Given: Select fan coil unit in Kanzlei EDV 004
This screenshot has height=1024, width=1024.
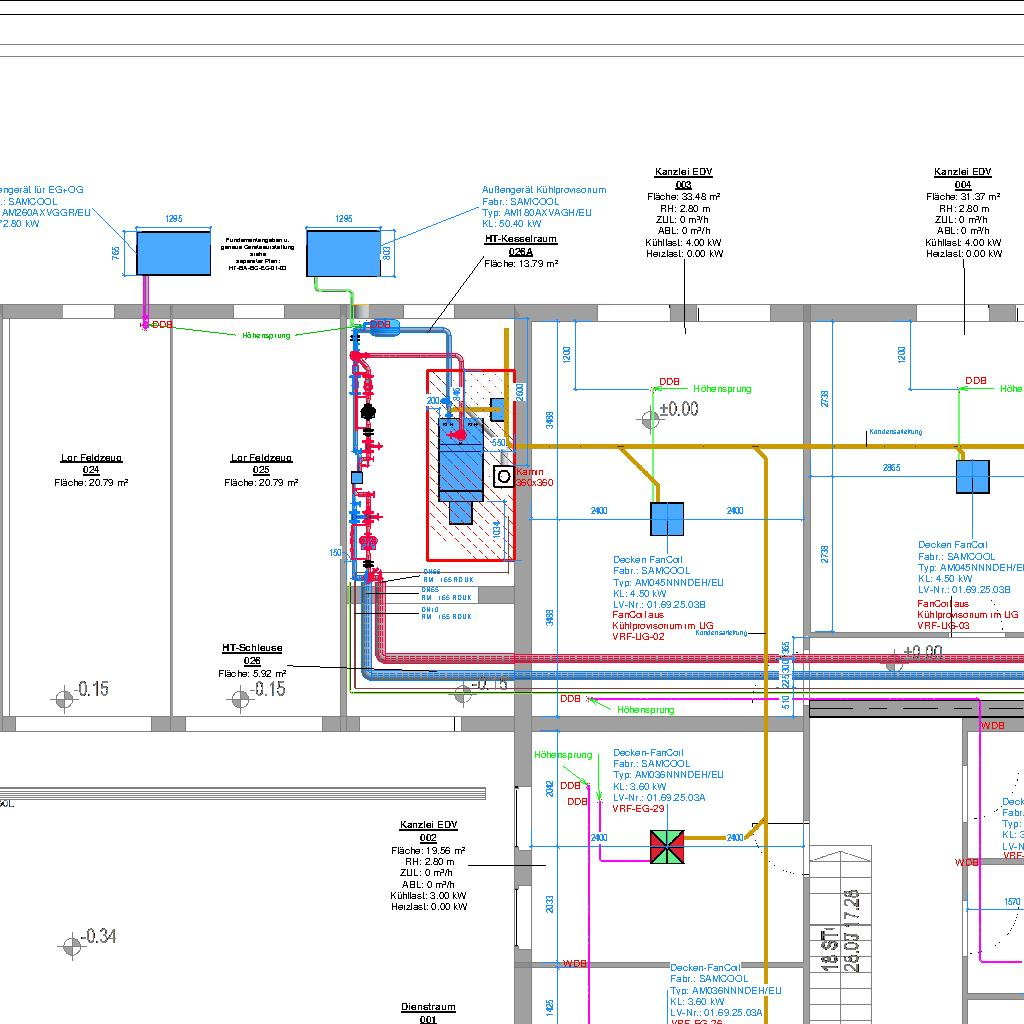Looking at the screenshot, I should 972,477.
